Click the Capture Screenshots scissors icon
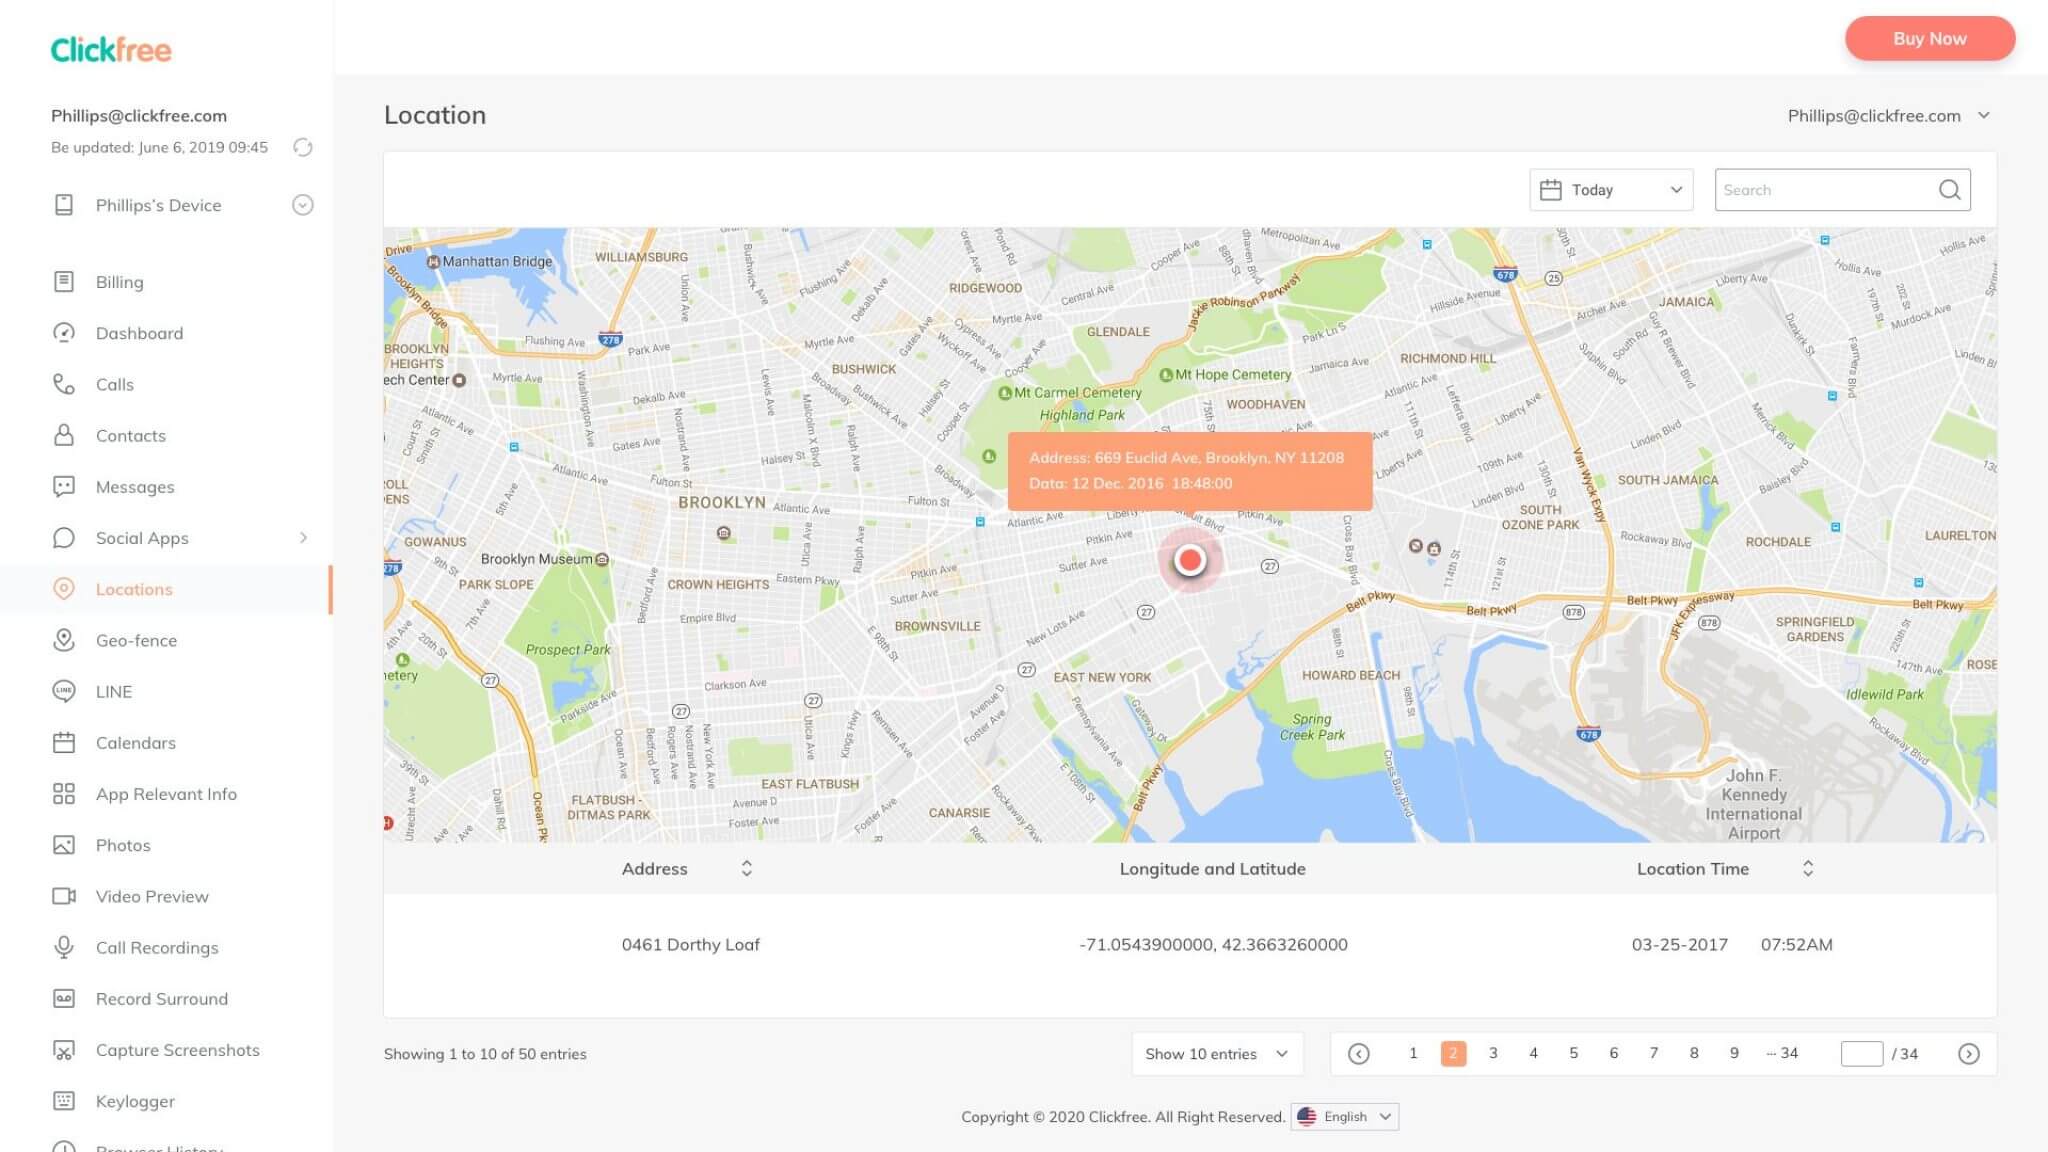Image resolution: width=2048 pixels, height=1152 pixels. [64, 1050]
